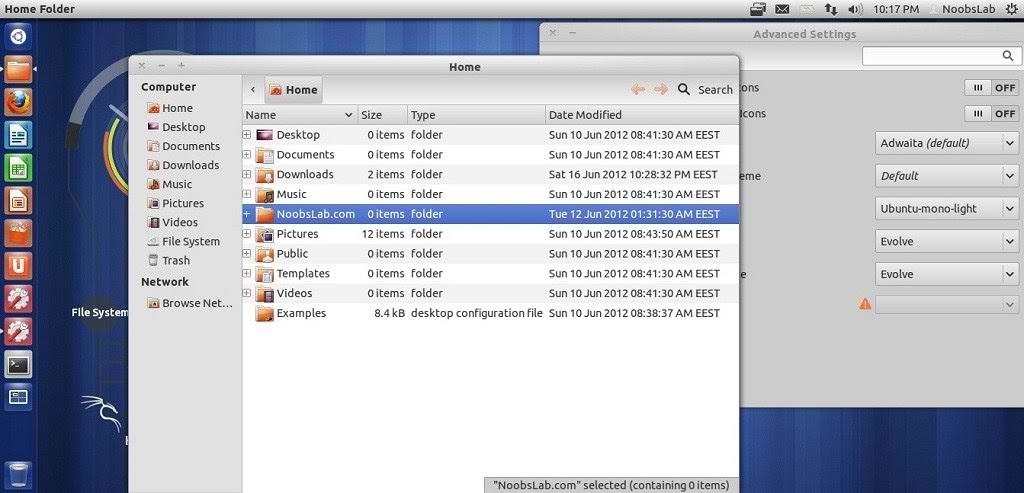Screen dimensions: 1024x493
Task: Sort files by the Size column header
Action: (x=383, y=115)
